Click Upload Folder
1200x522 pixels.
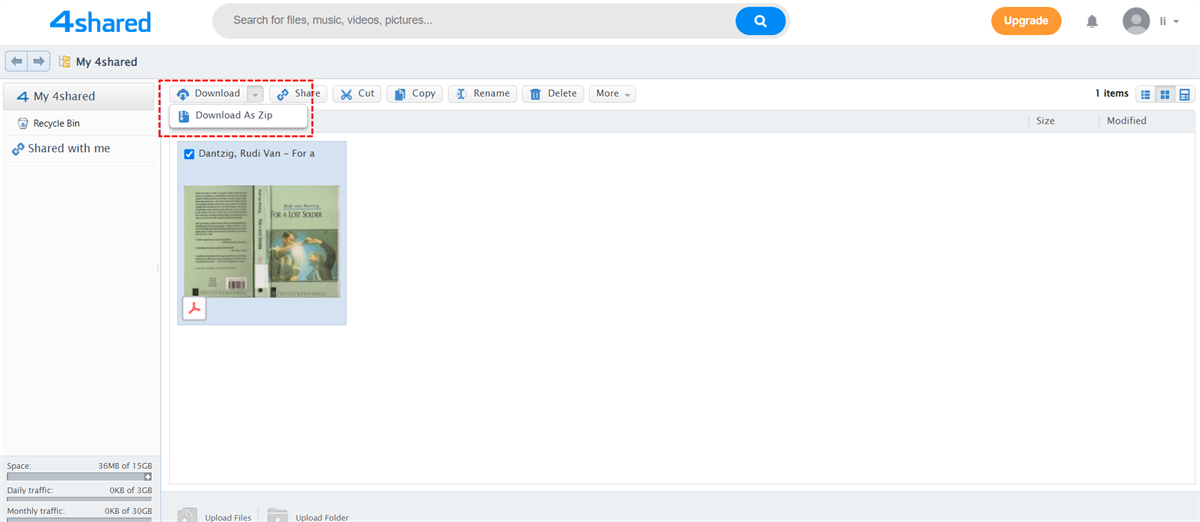click(308, 516)
